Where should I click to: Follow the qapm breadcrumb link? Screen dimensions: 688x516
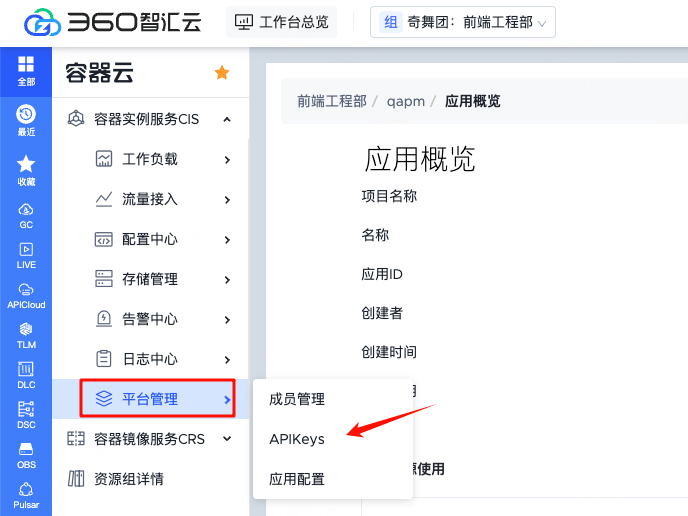coord(405,102)
